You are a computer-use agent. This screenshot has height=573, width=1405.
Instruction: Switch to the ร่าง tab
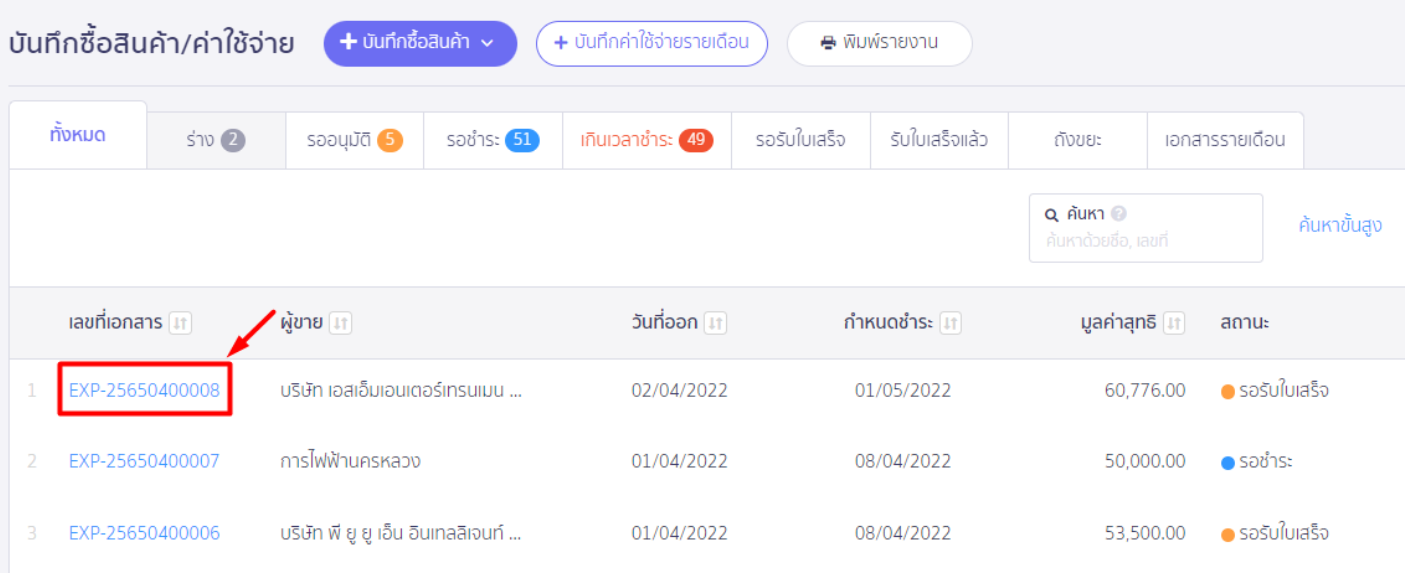pos(216,140)
